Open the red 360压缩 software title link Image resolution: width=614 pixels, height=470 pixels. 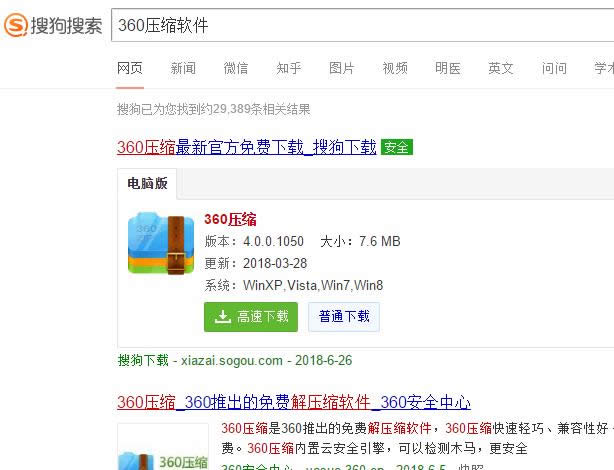(230, 219)
